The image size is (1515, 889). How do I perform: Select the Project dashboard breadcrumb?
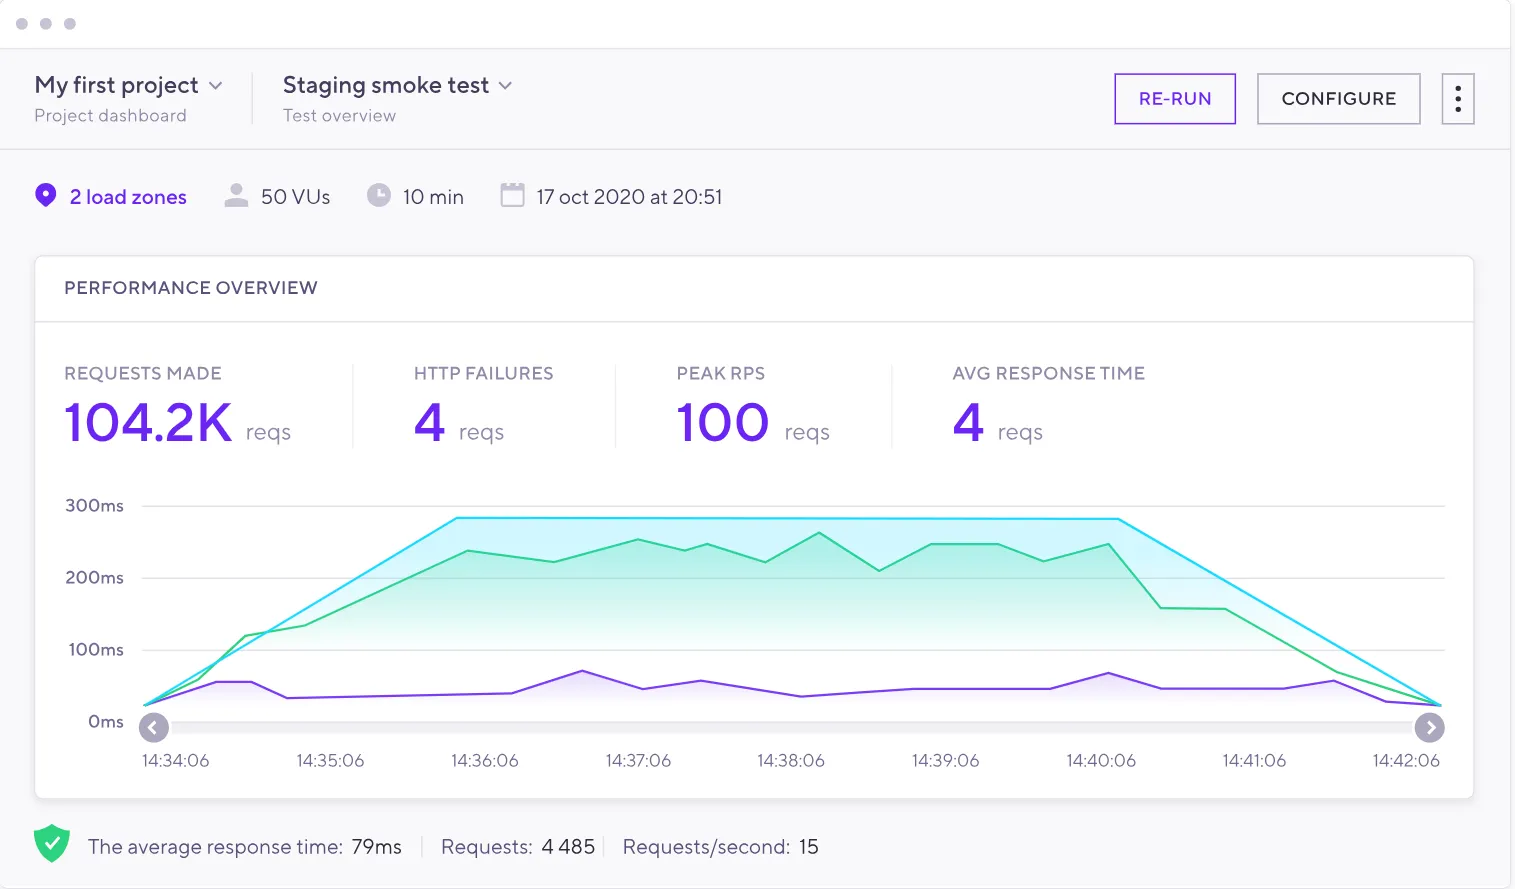point(110,116)
